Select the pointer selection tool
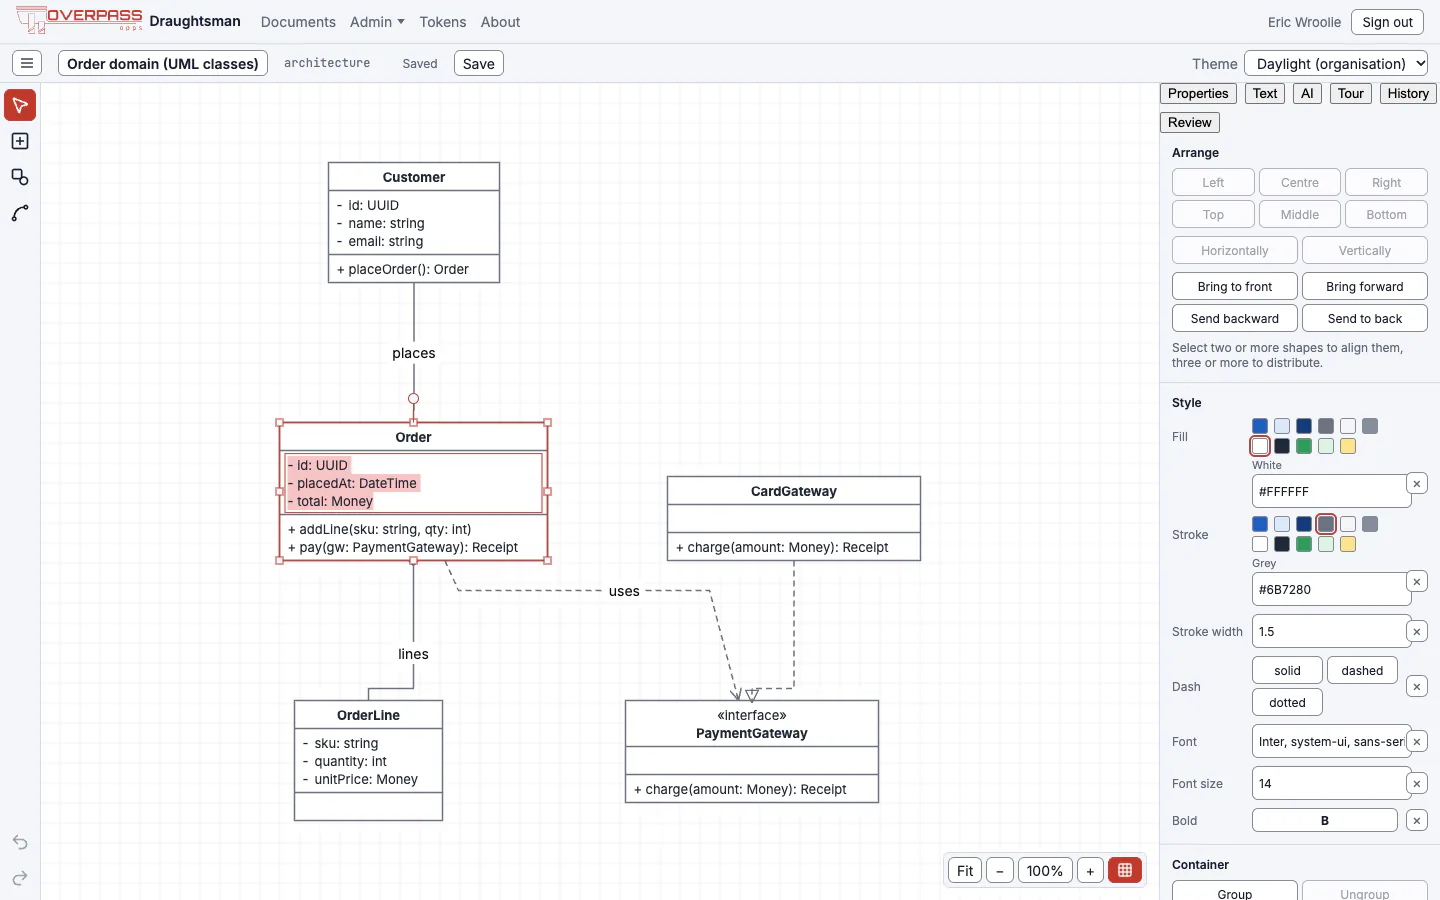 [x=20, y=105]
